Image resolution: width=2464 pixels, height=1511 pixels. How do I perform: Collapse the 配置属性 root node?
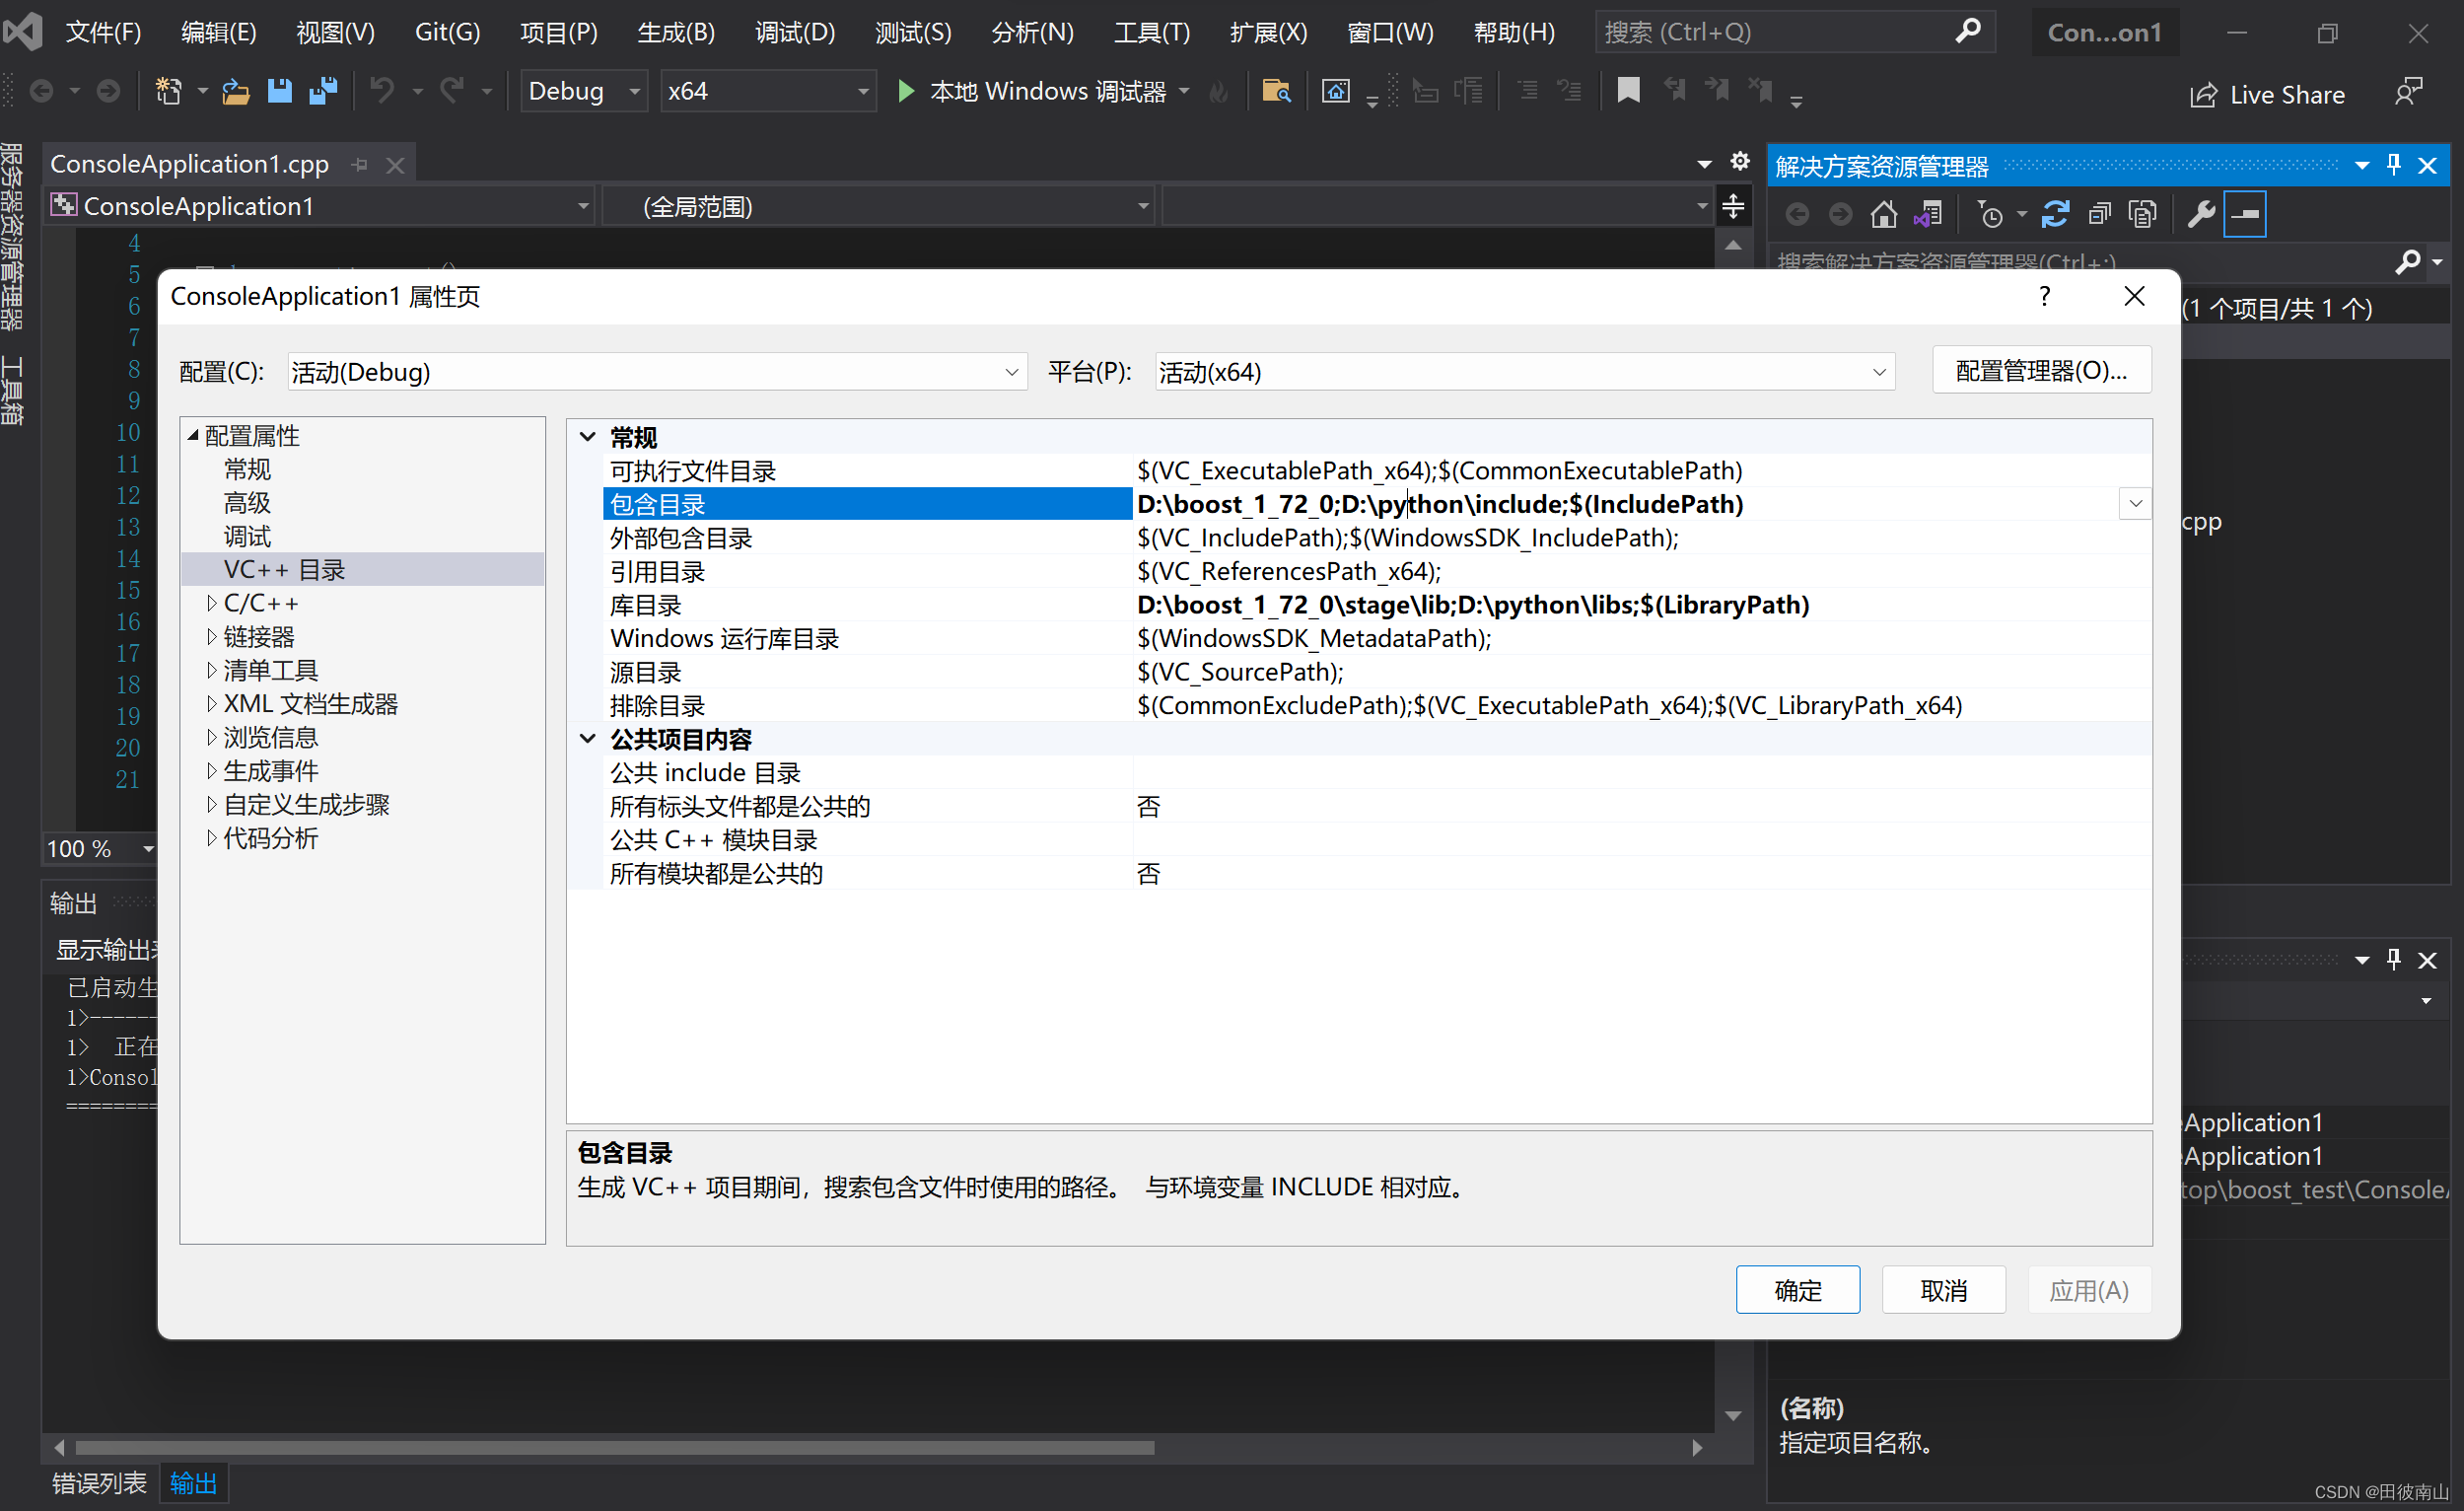click(193, 435)
